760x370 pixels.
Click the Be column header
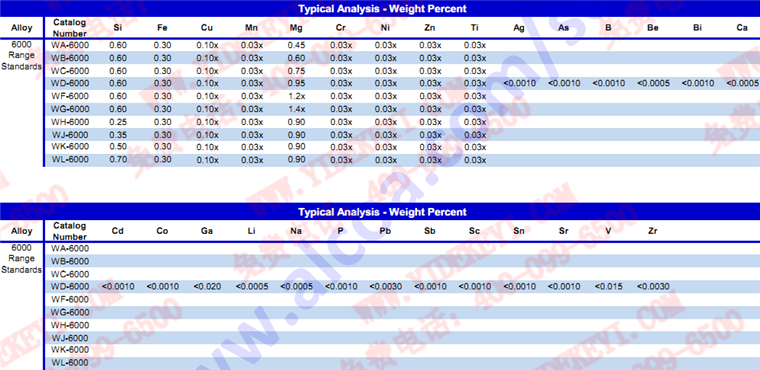coord(653,28)
